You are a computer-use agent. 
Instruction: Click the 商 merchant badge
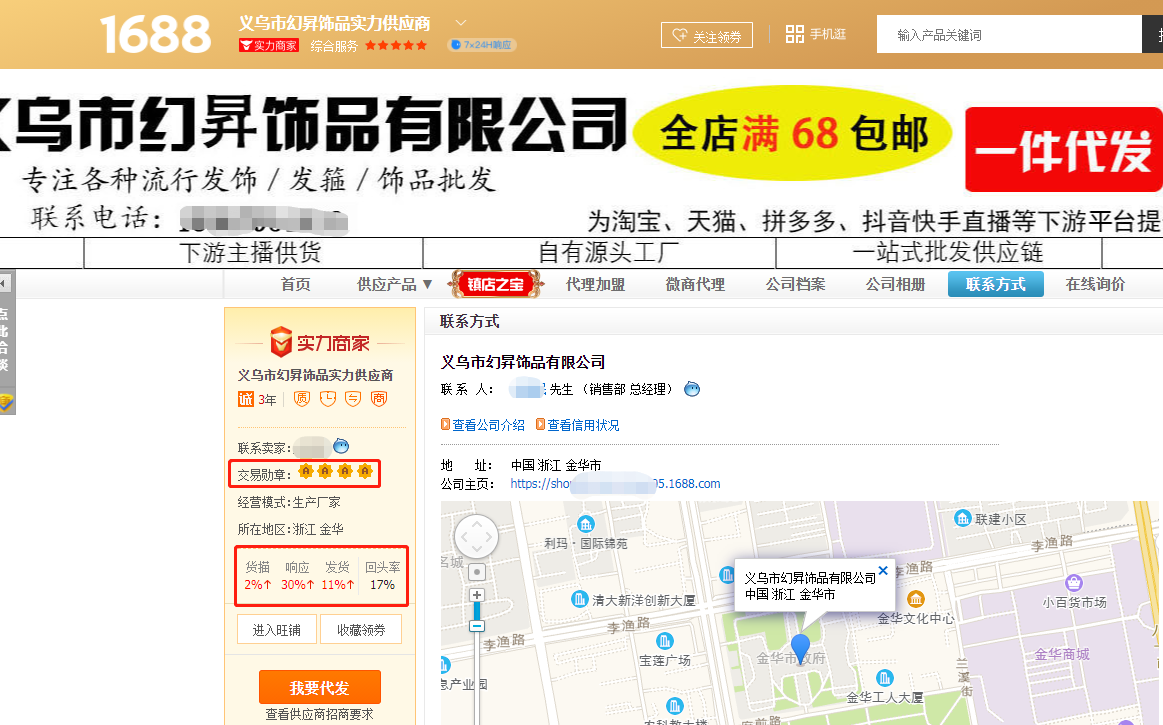click(x=379, y=399)
